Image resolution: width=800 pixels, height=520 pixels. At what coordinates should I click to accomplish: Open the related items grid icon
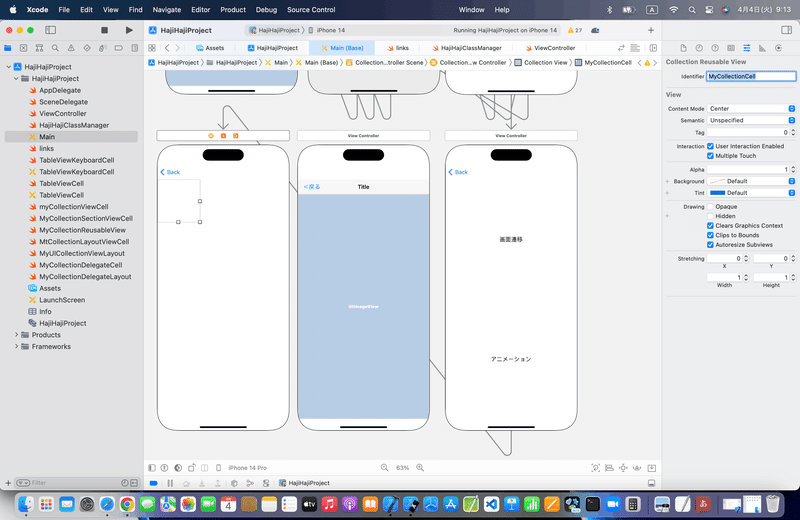tap(152, 48)
